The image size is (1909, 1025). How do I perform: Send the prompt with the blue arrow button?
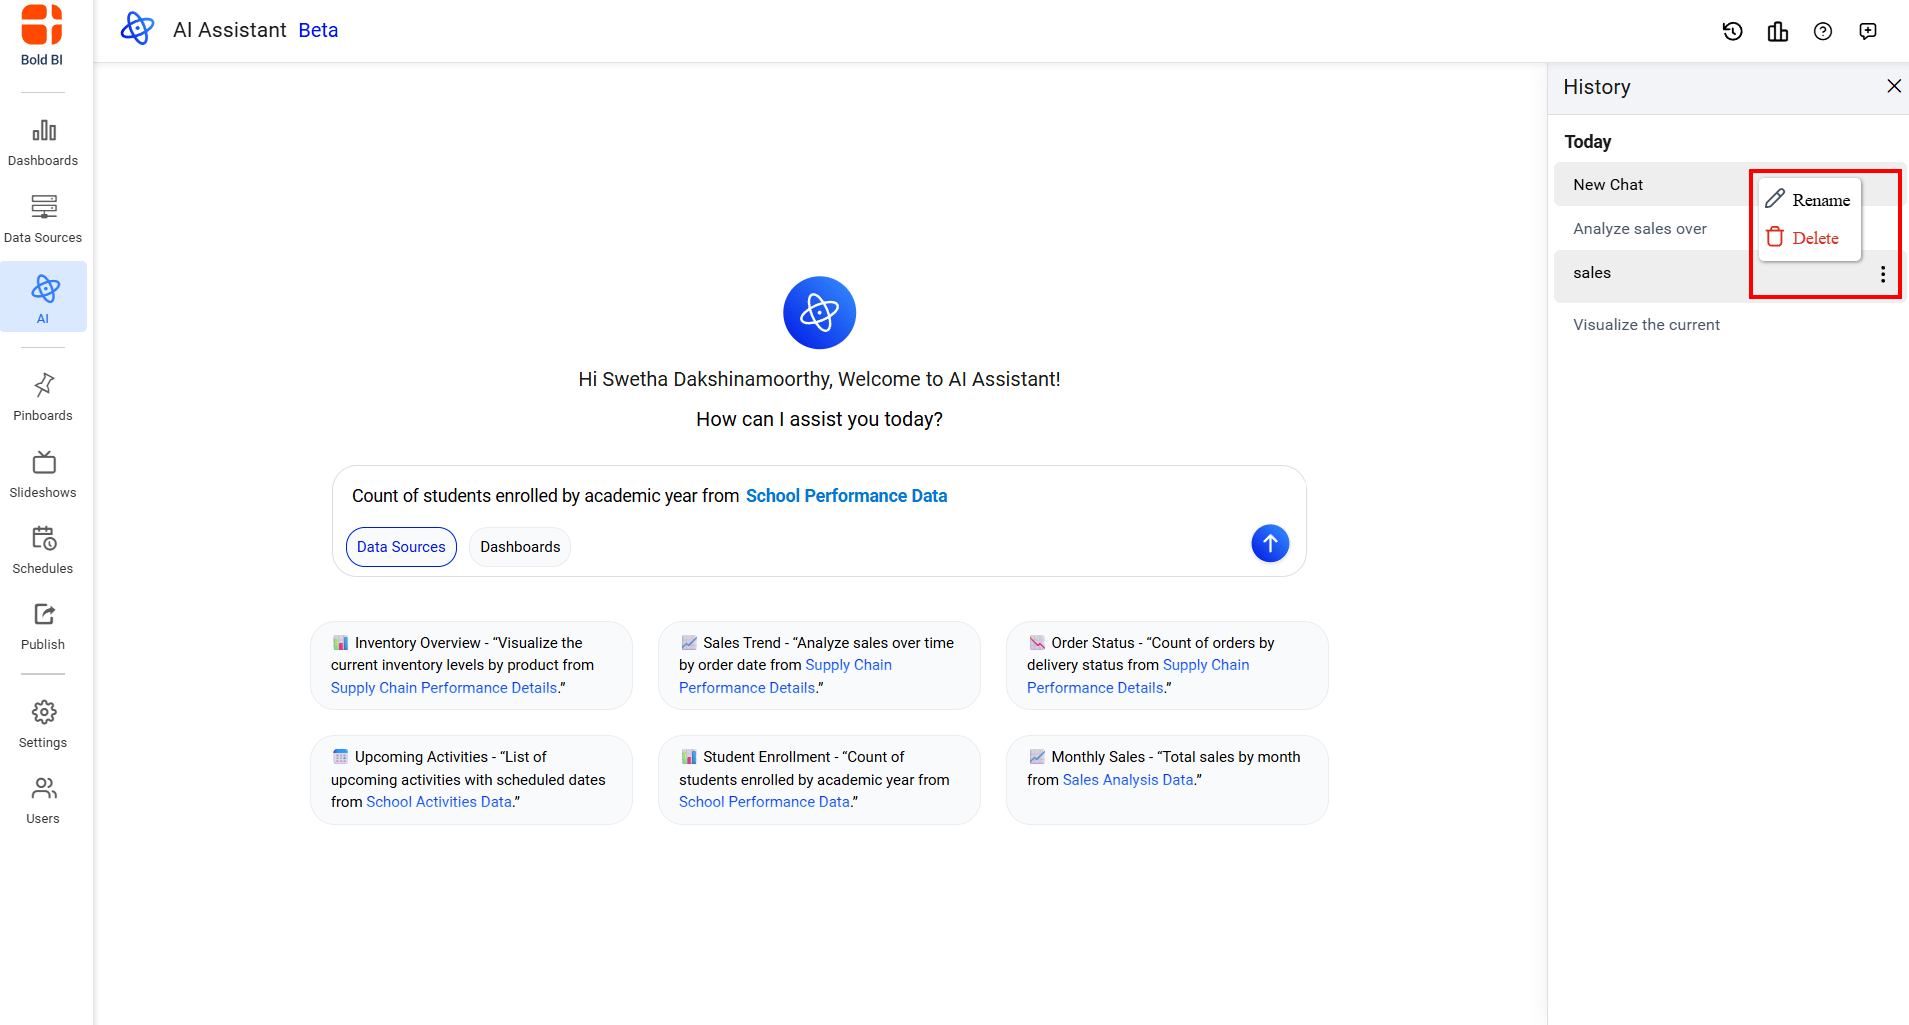click(1269, 543)
